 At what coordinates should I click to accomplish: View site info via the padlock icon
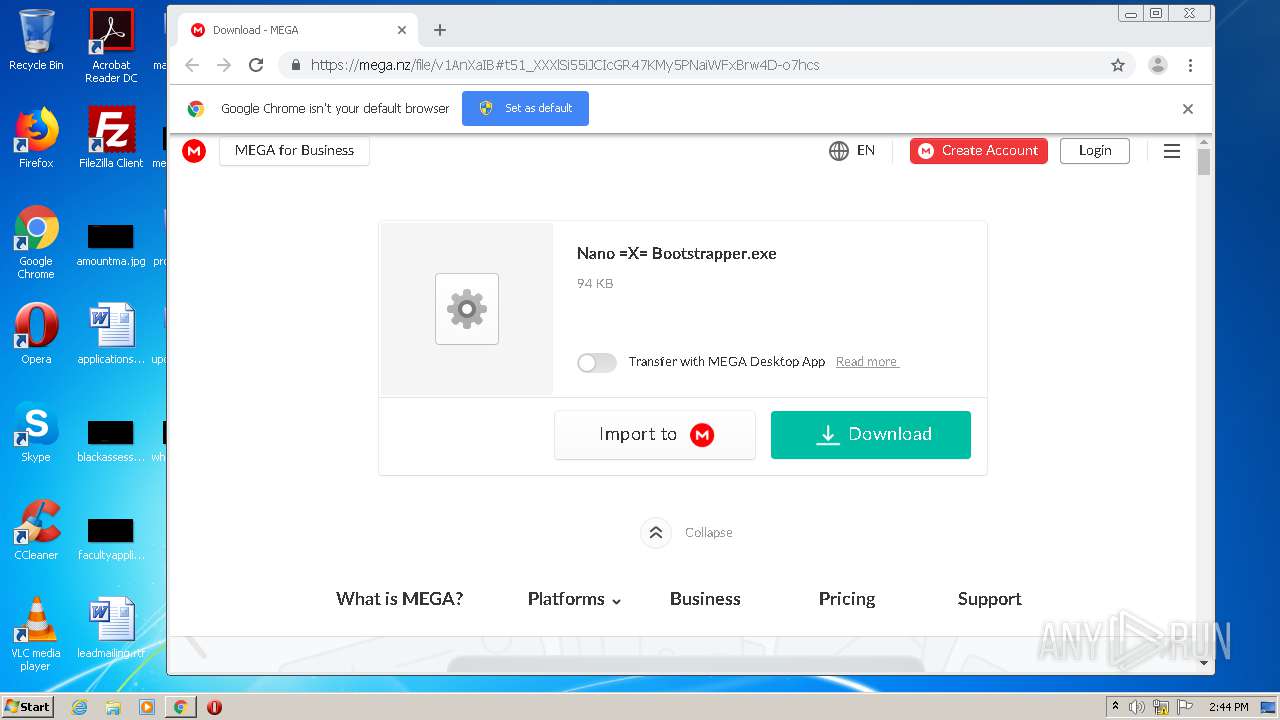[x=295, y=65]
